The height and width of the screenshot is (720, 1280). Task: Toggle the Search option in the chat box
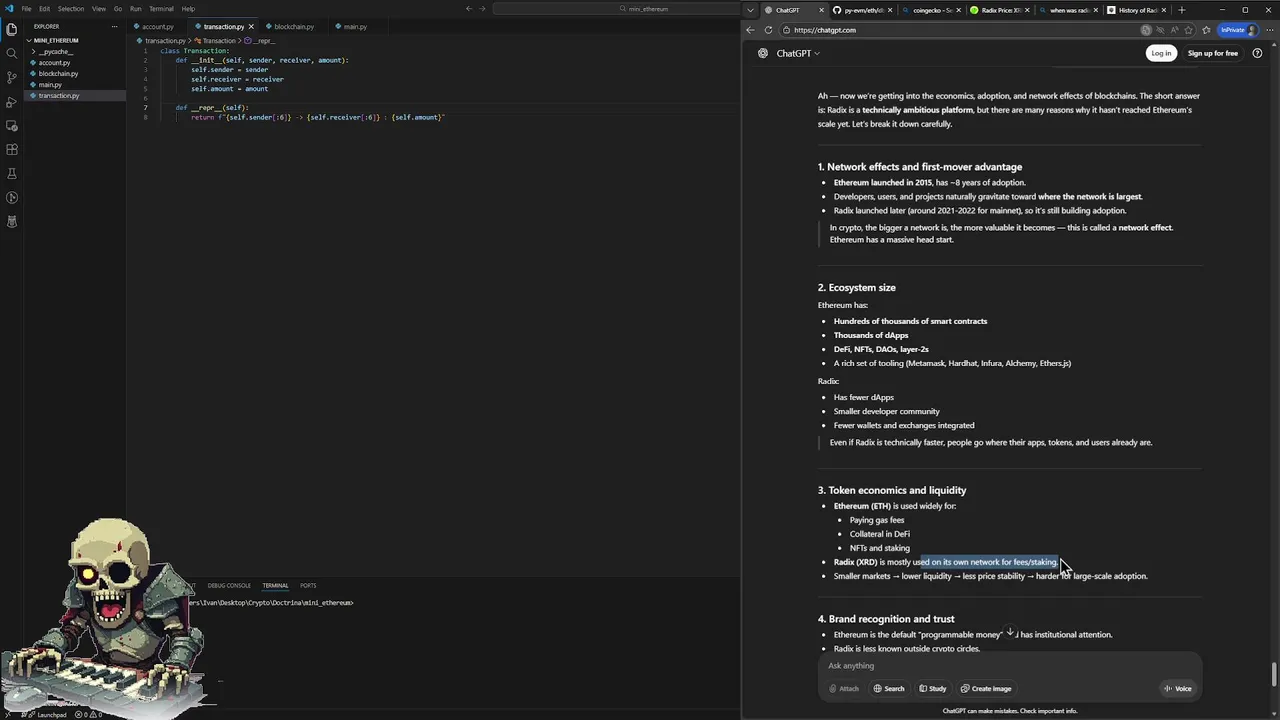(888, 688)
